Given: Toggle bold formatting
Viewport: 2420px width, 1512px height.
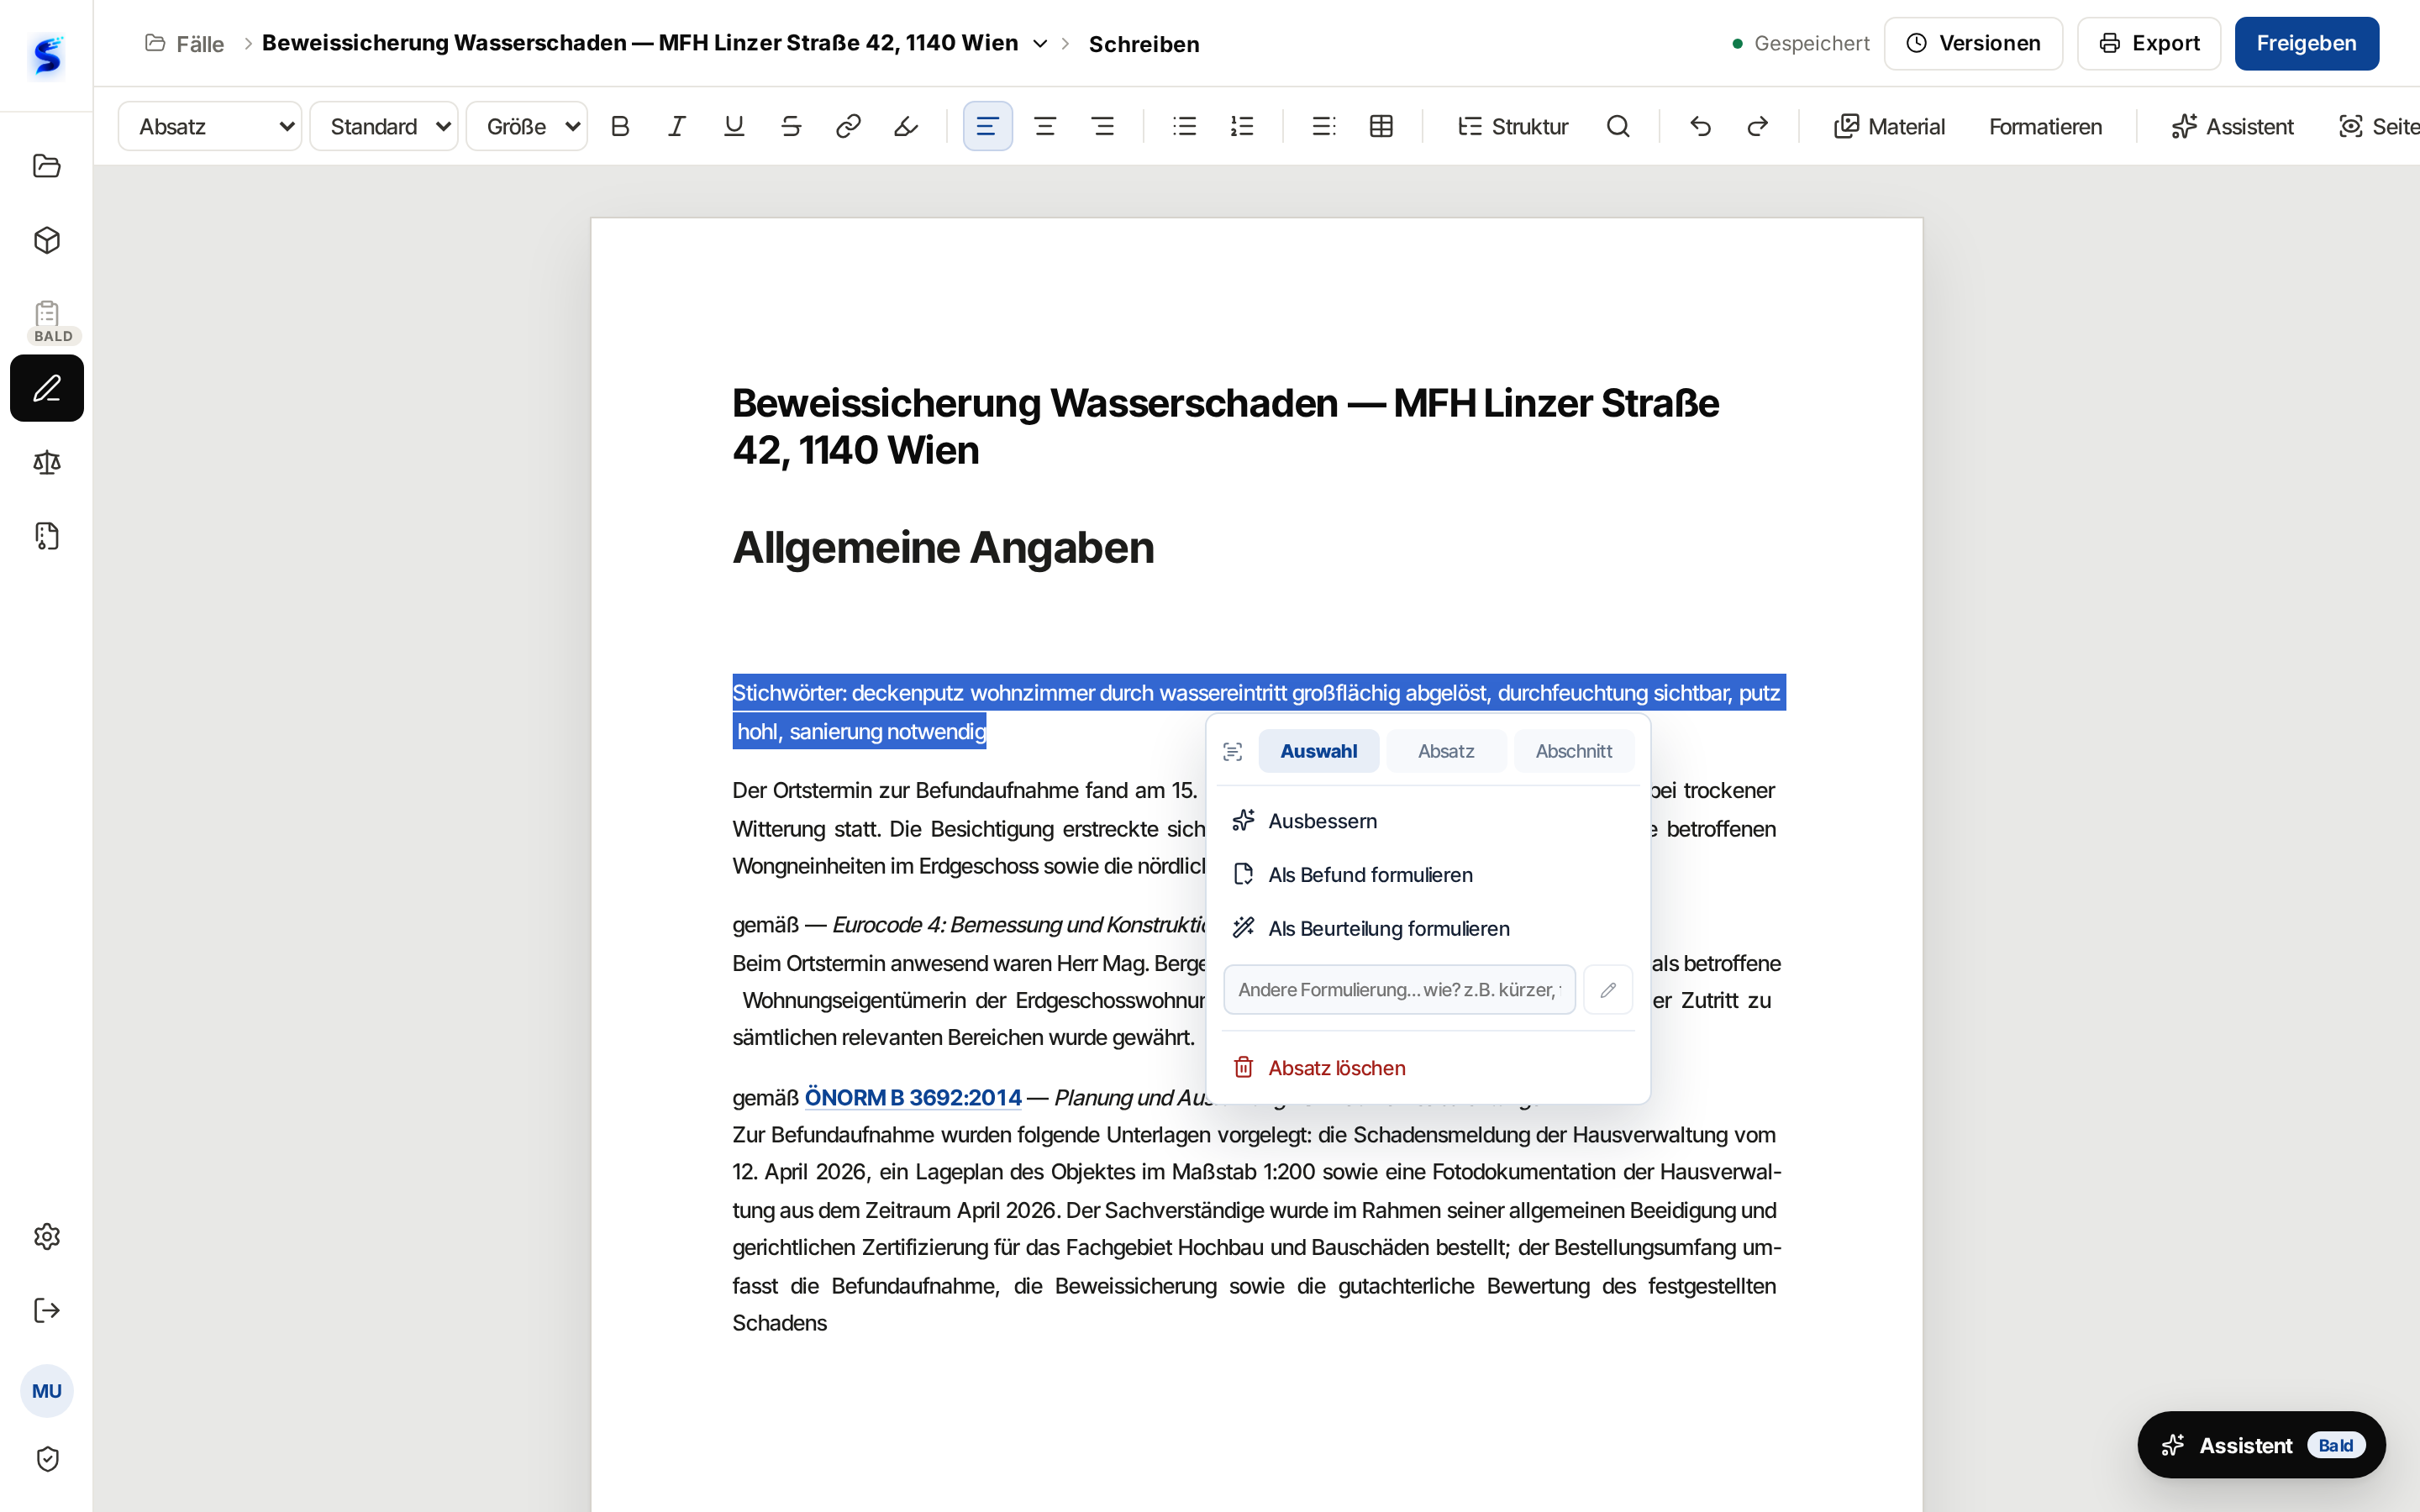Looking at the screenshot, I should point(620,126).
